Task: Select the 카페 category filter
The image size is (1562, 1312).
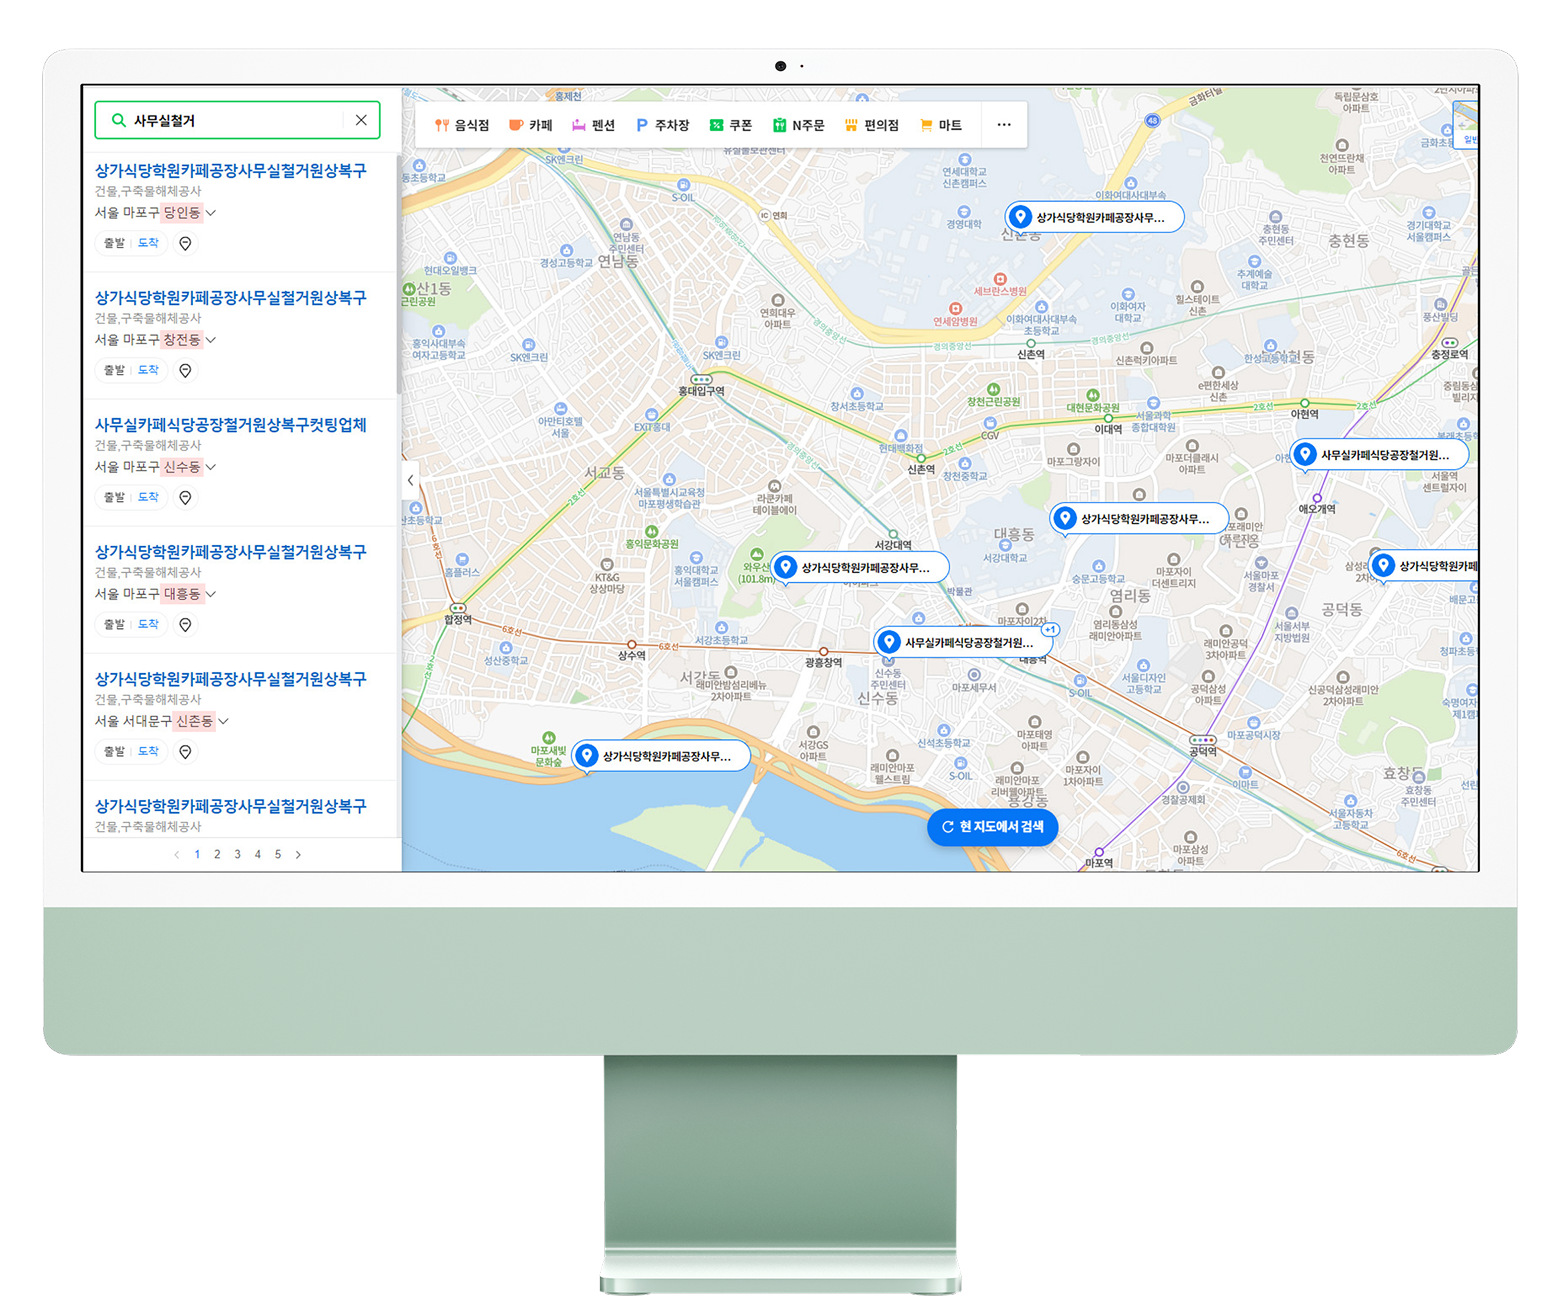Action: 531,125
